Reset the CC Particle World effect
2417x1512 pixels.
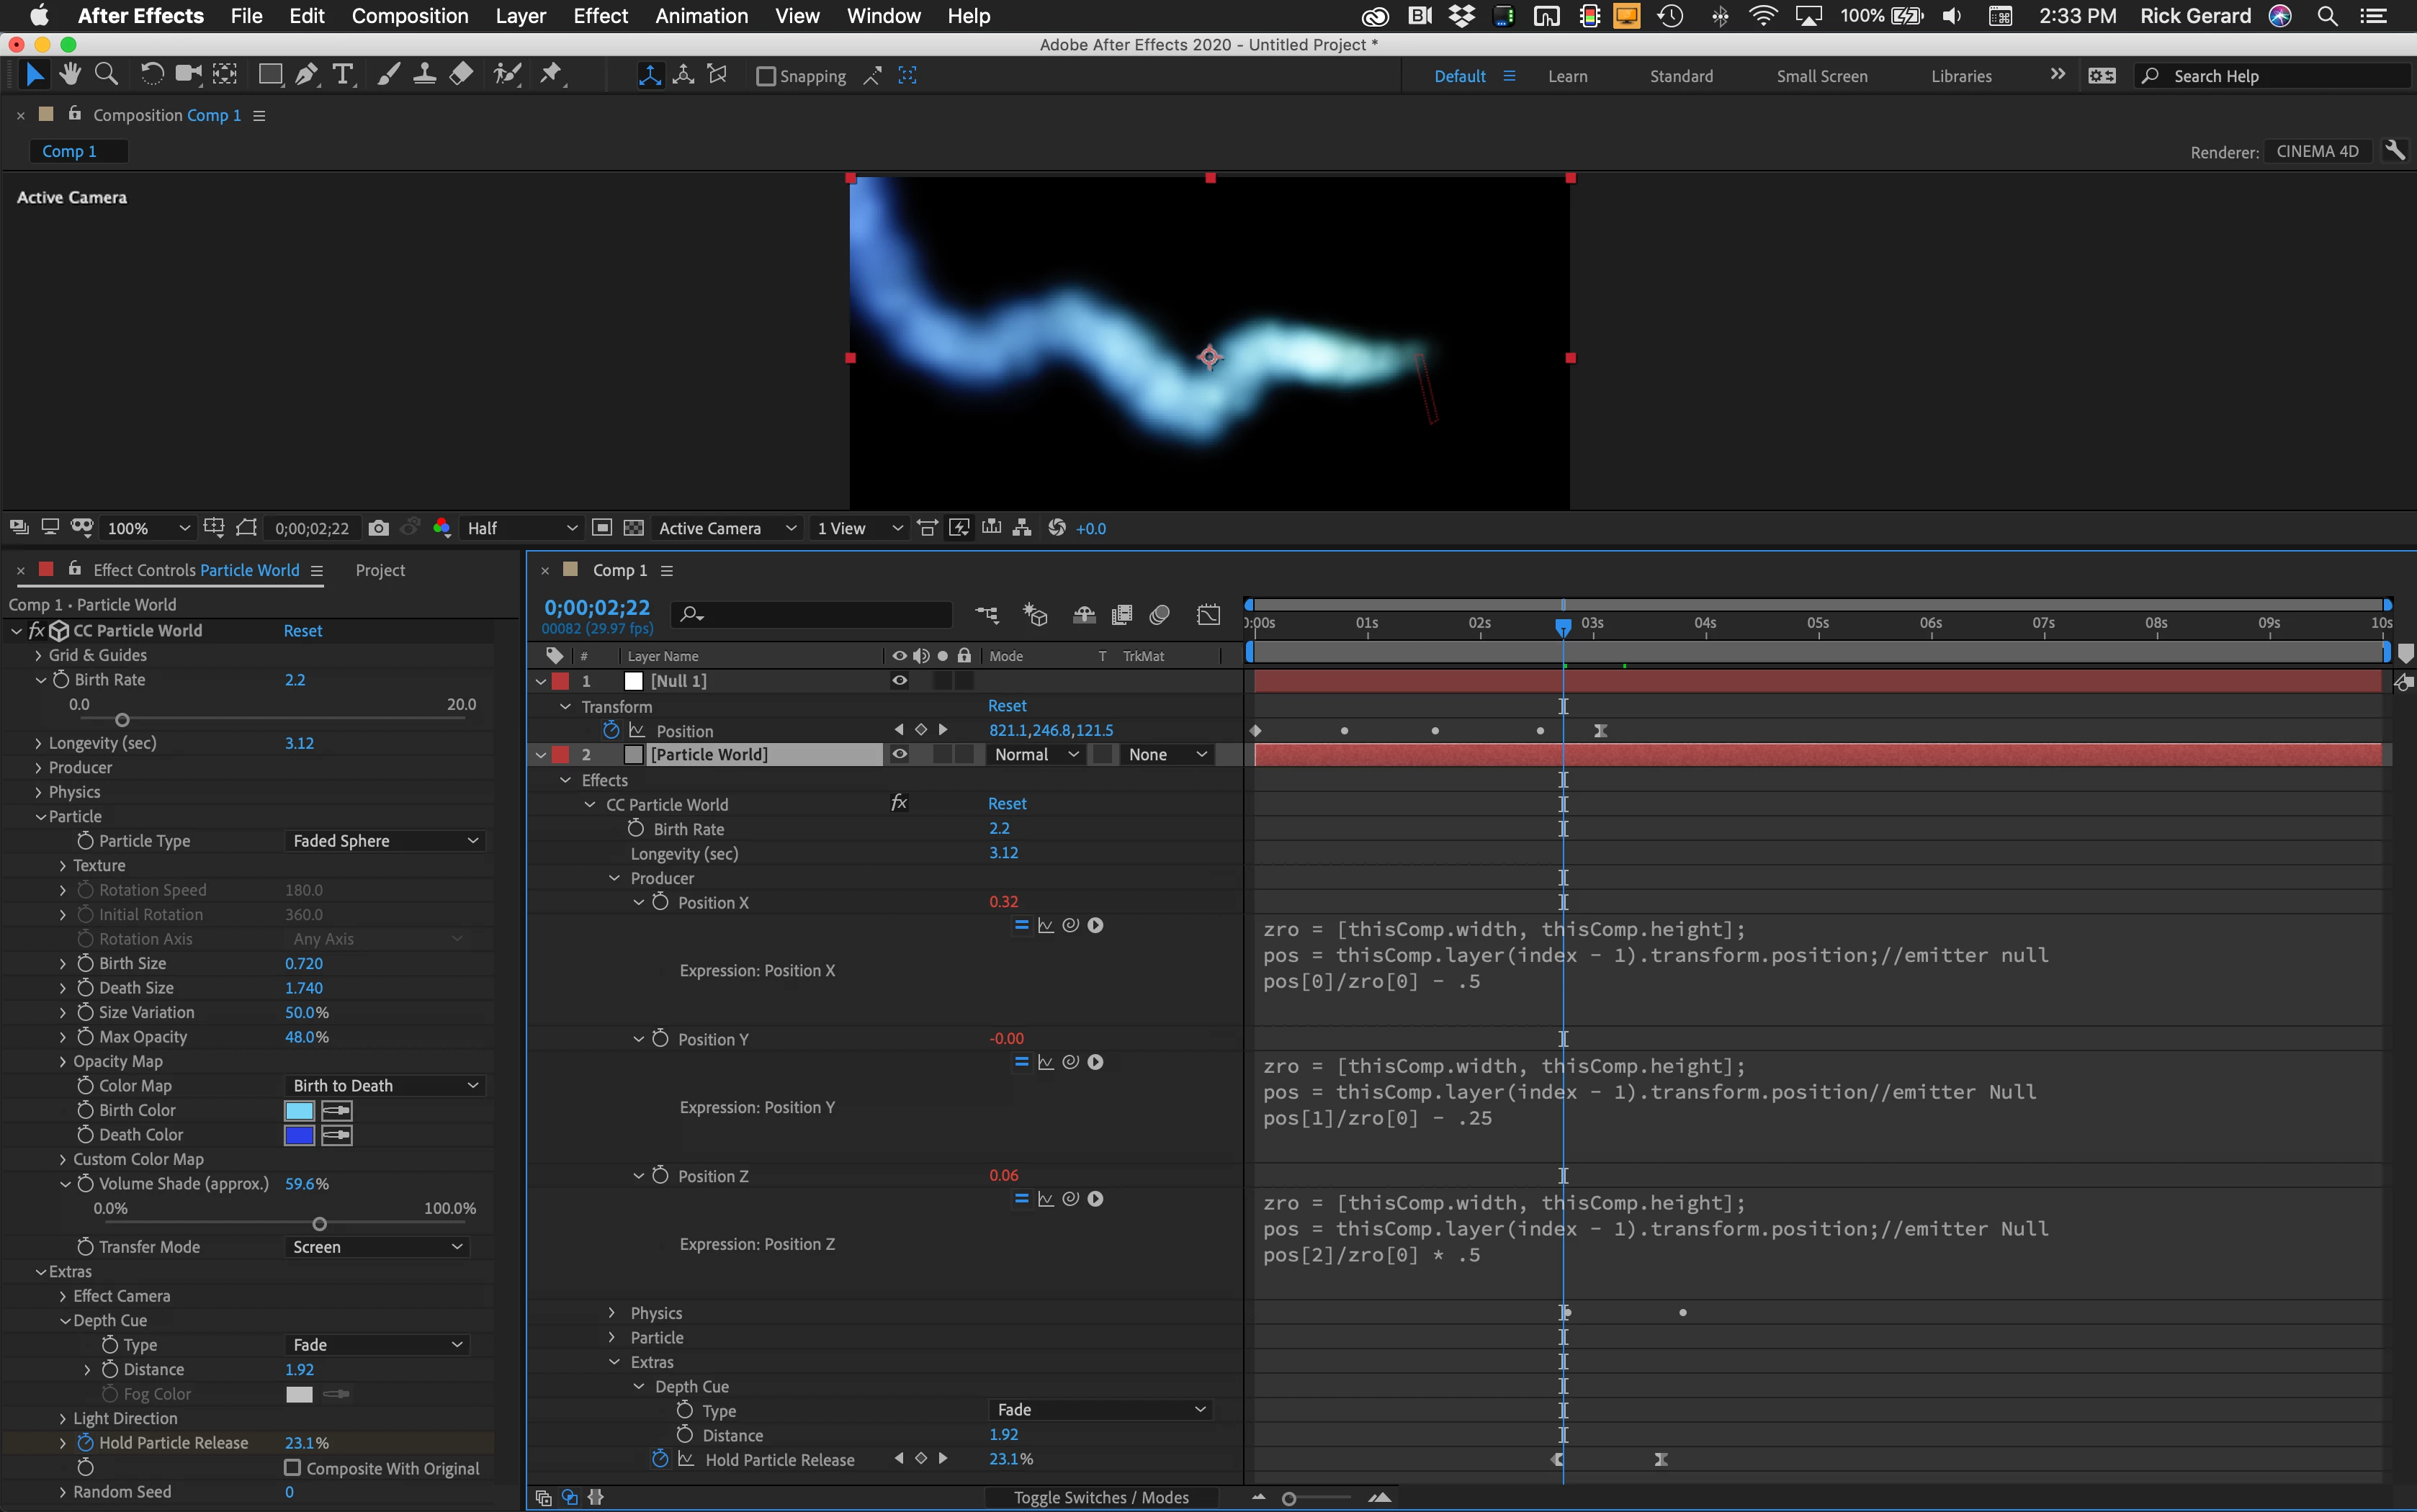pyautogui.click(x=302, y=631)
